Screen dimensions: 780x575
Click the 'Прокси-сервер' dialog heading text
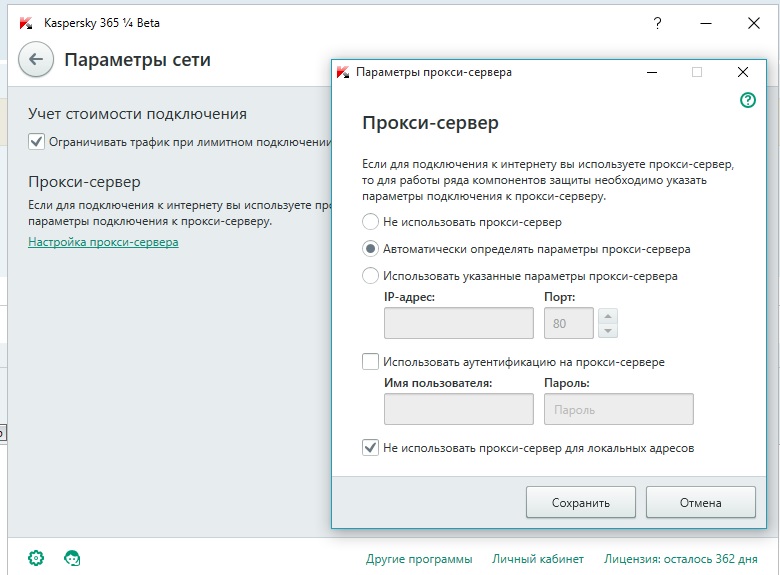(430, 122)
